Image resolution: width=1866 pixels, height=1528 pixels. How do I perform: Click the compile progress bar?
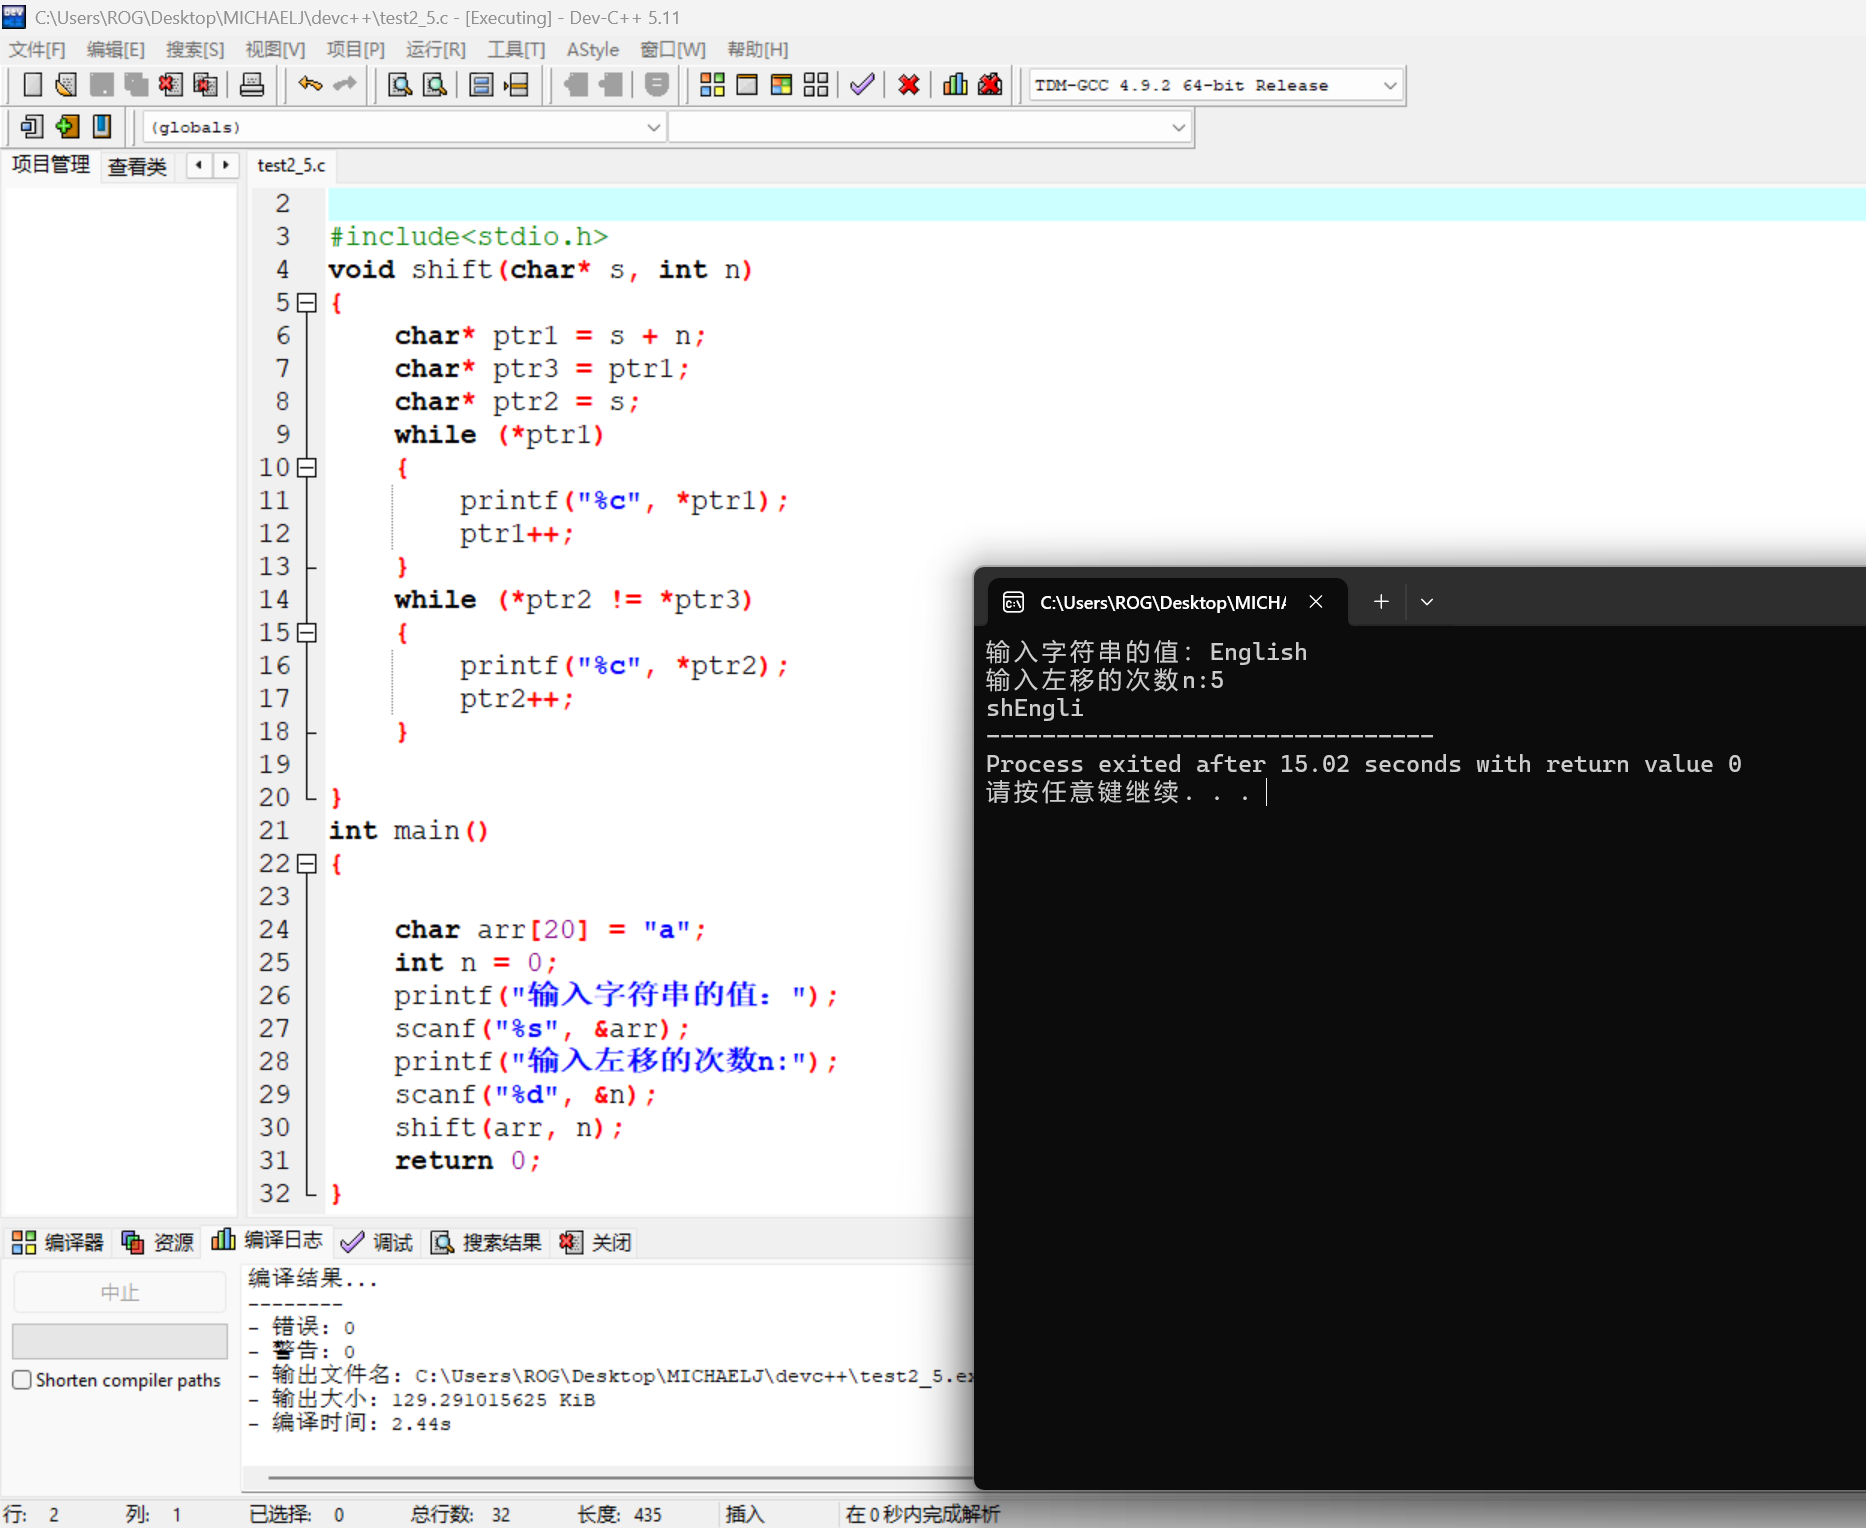(x=120, y=1341)
